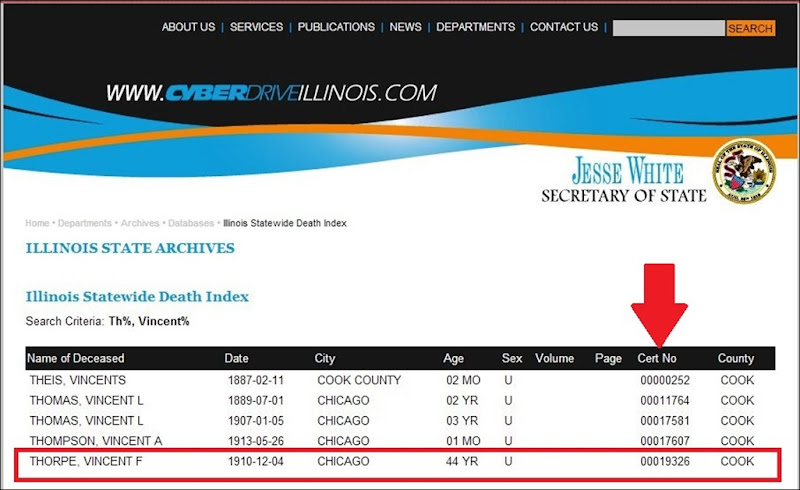Open Departments breadcrumb link
This screenshot has width=800, height=490.
tap(85, 223)
